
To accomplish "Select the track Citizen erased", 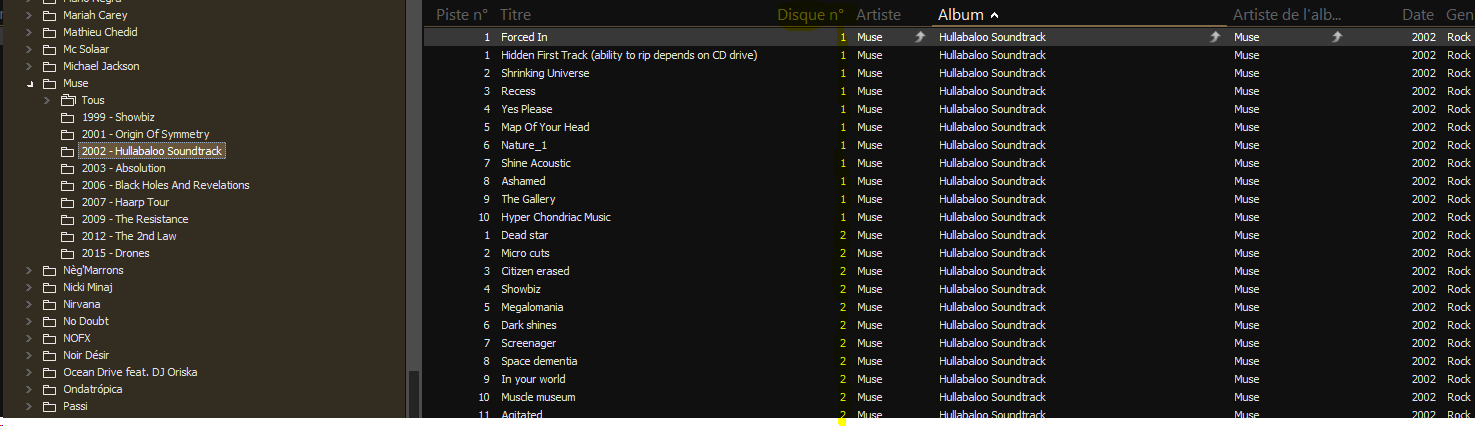I will [x=535, y=271].
